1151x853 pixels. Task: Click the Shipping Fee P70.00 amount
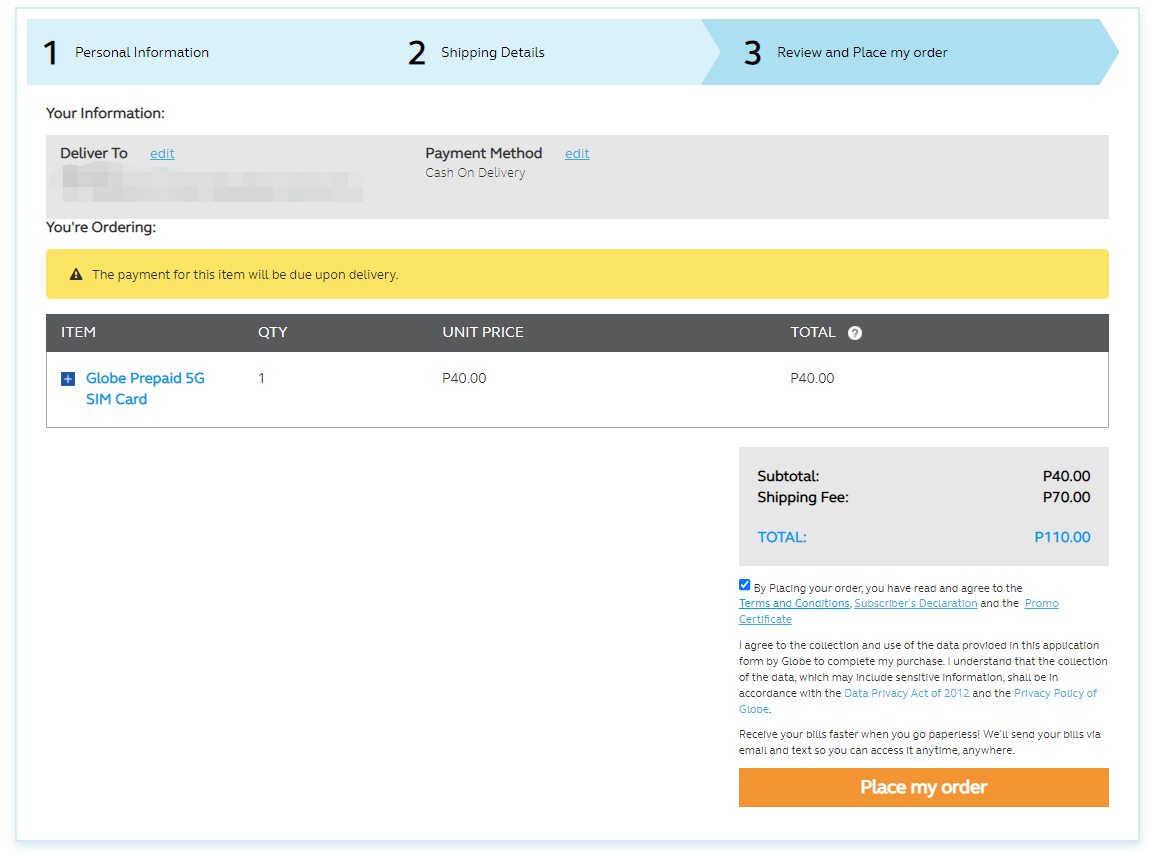[1066, 497]
